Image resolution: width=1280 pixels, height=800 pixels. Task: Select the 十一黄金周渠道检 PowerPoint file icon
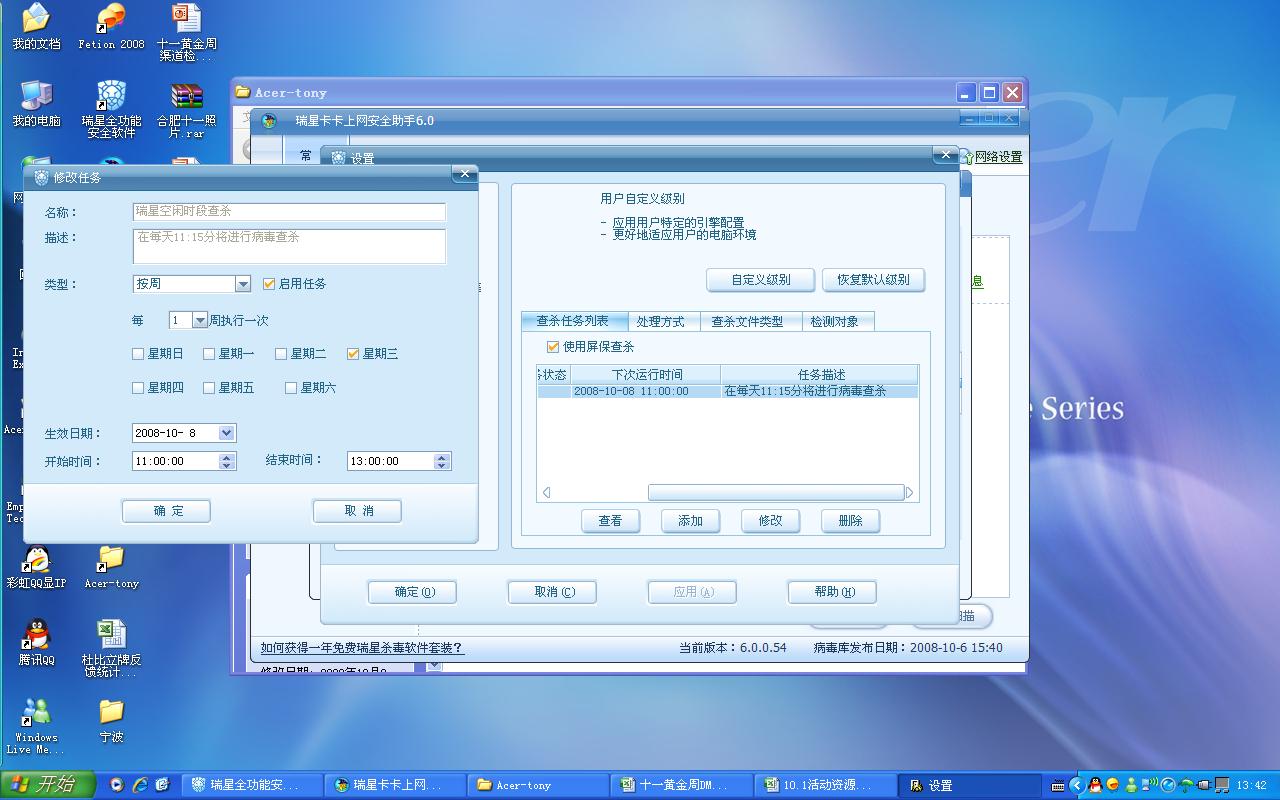[x=186, y=32]
